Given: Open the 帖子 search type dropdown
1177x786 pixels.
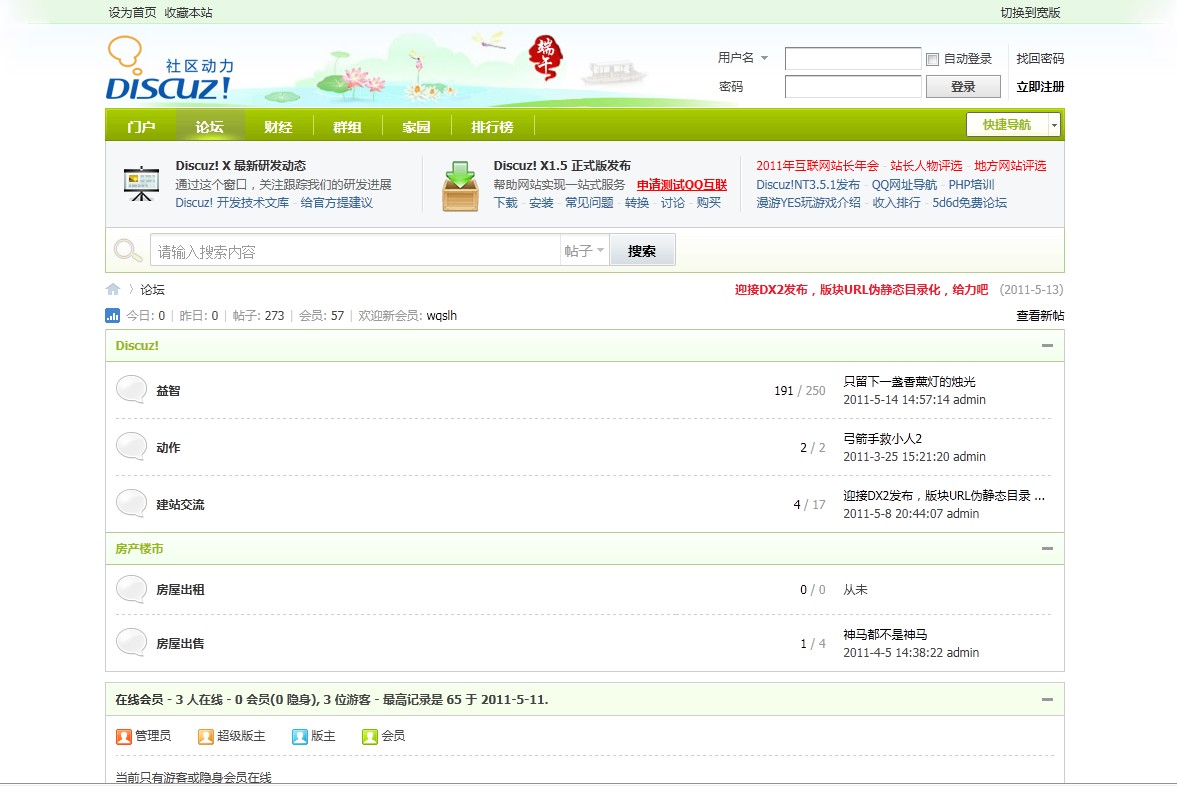Looking at the screenshot, I should 584,251.
